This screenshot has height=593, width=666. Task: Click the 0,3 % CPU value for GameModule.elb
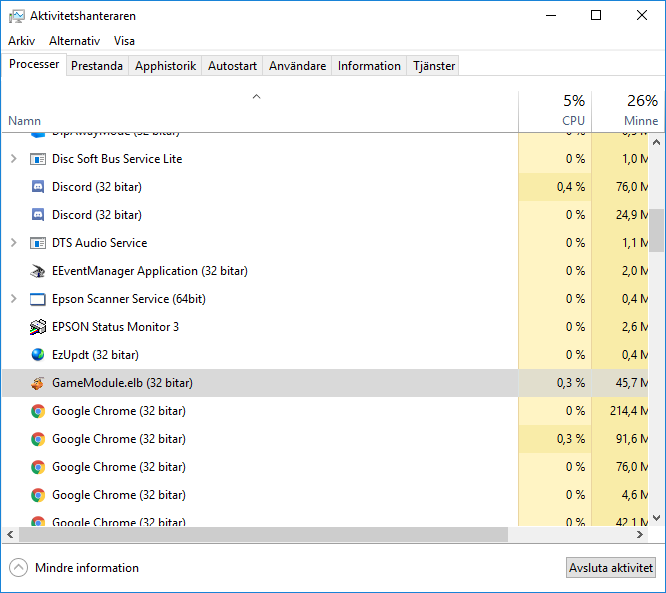[571, 383]
